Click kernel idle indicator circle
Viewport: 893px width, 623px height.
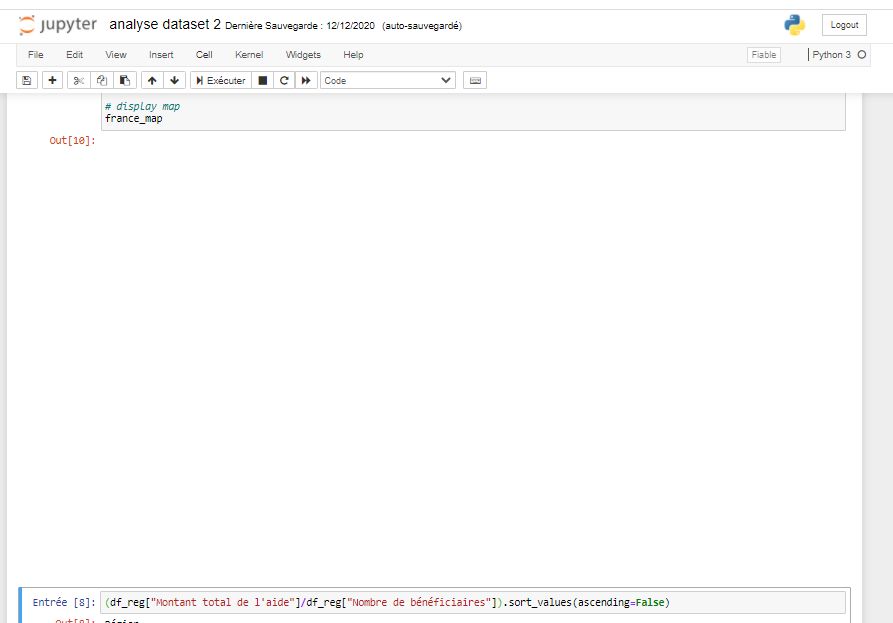point(862,55)
